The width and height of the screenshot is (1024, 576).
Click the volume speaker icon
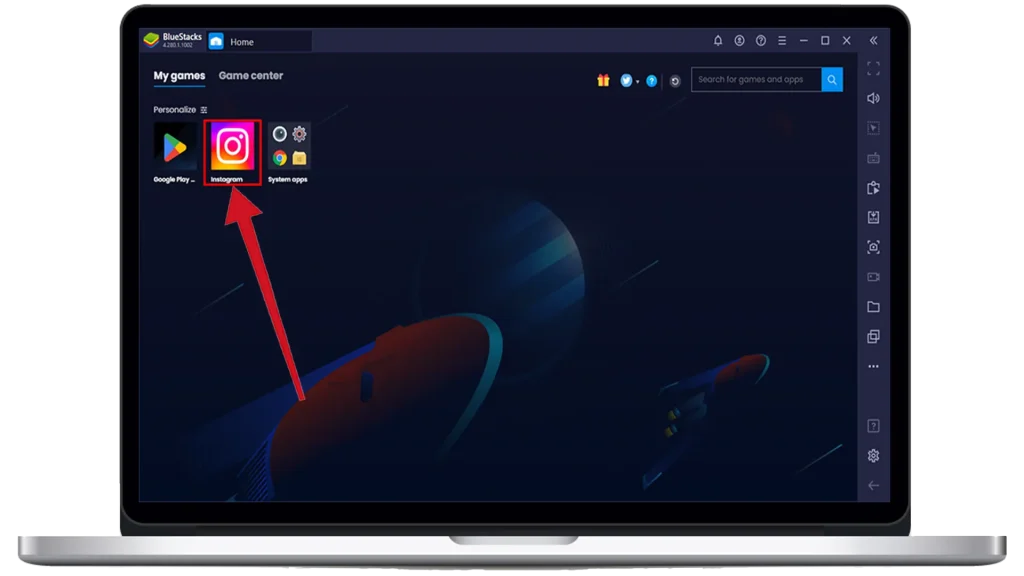pos(873,99)
